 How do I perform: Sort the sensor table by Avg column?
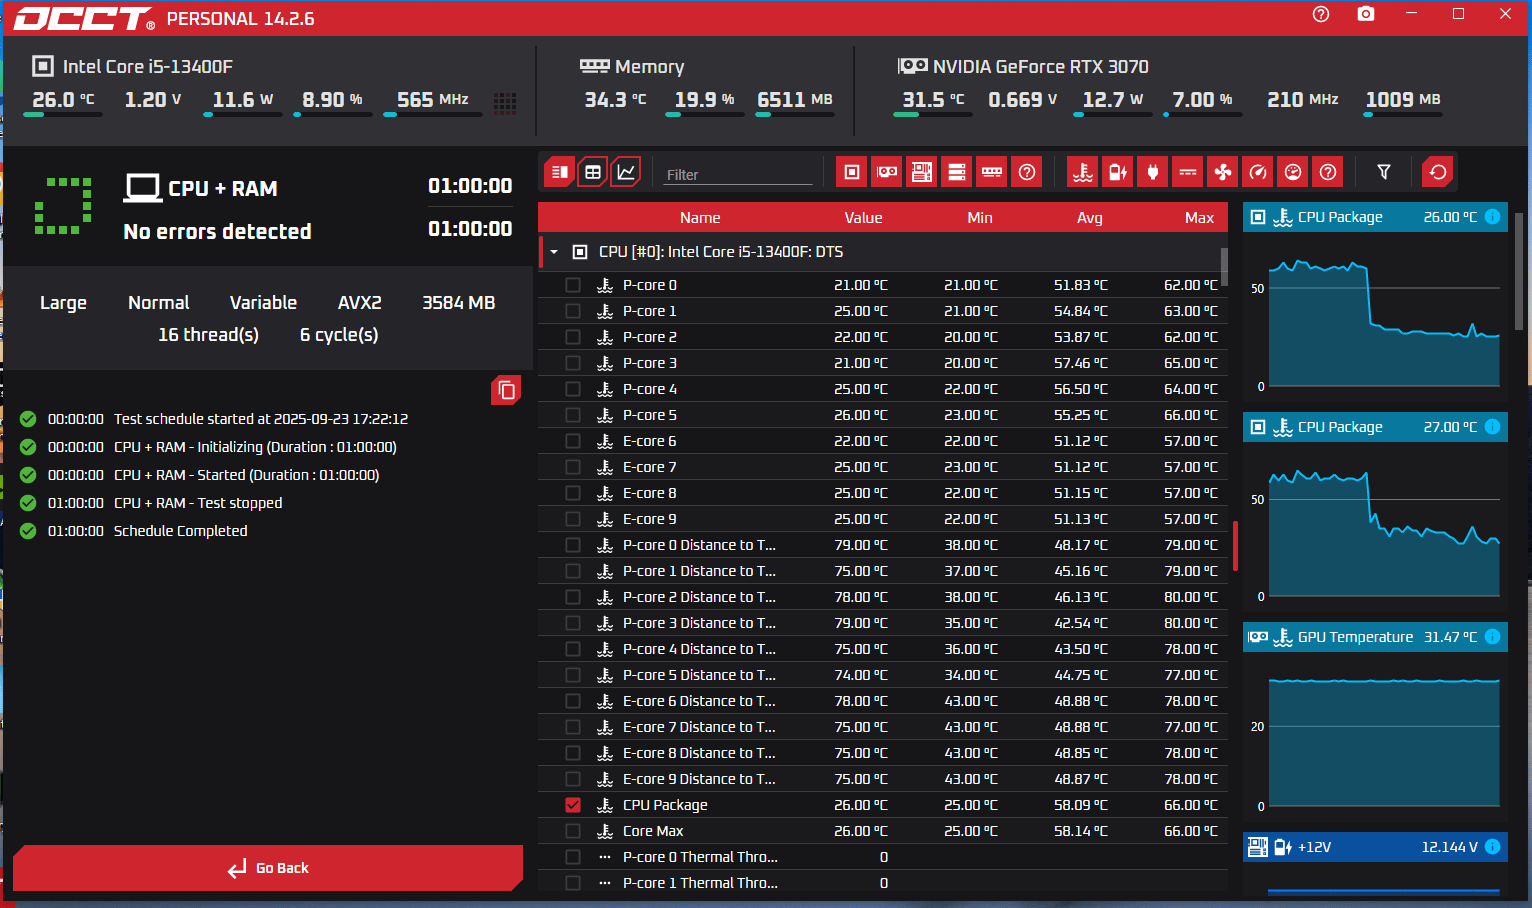pos(1090,218)
